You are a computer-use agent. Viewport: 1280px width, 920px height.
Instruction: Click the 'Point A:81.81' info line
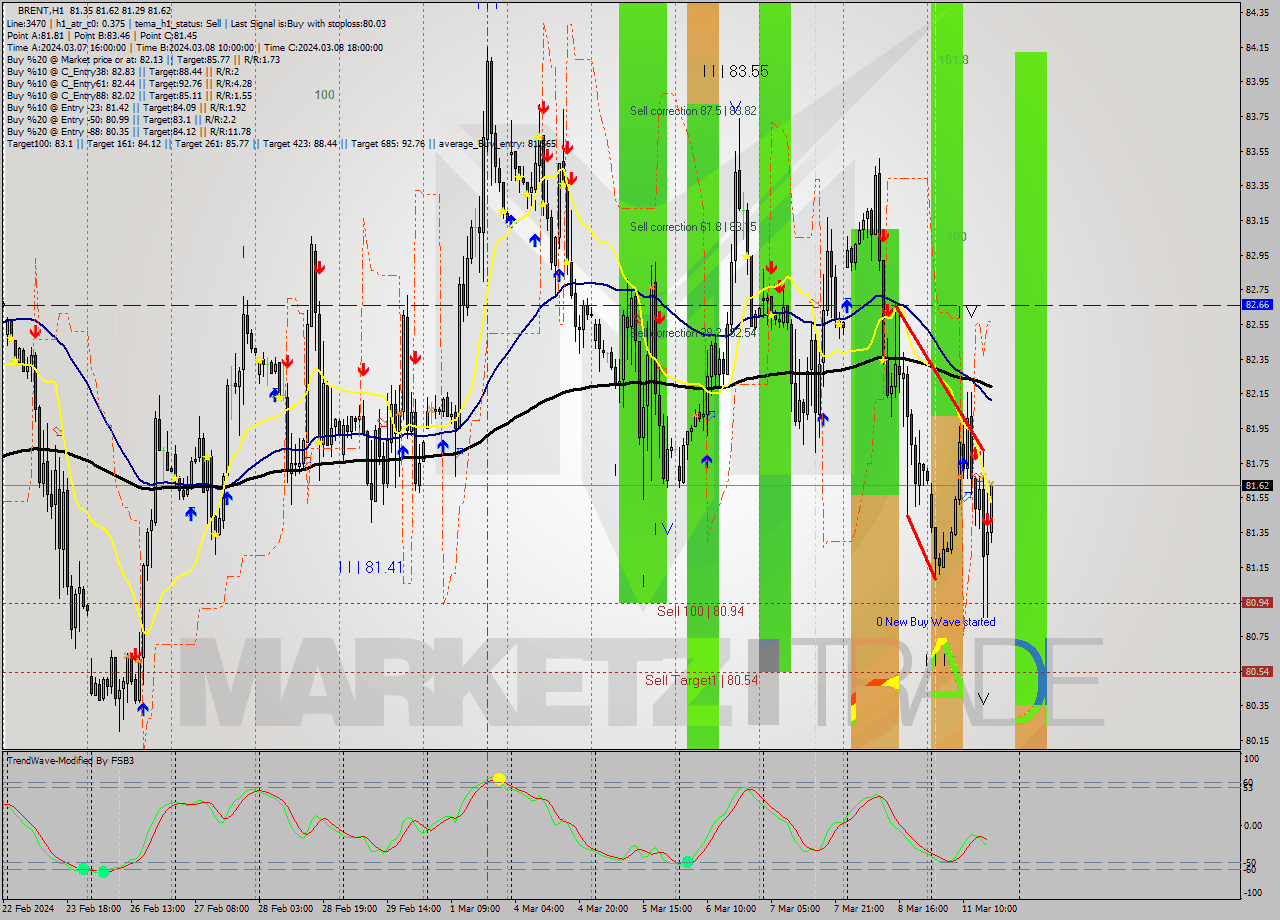(x=101, y=35)
